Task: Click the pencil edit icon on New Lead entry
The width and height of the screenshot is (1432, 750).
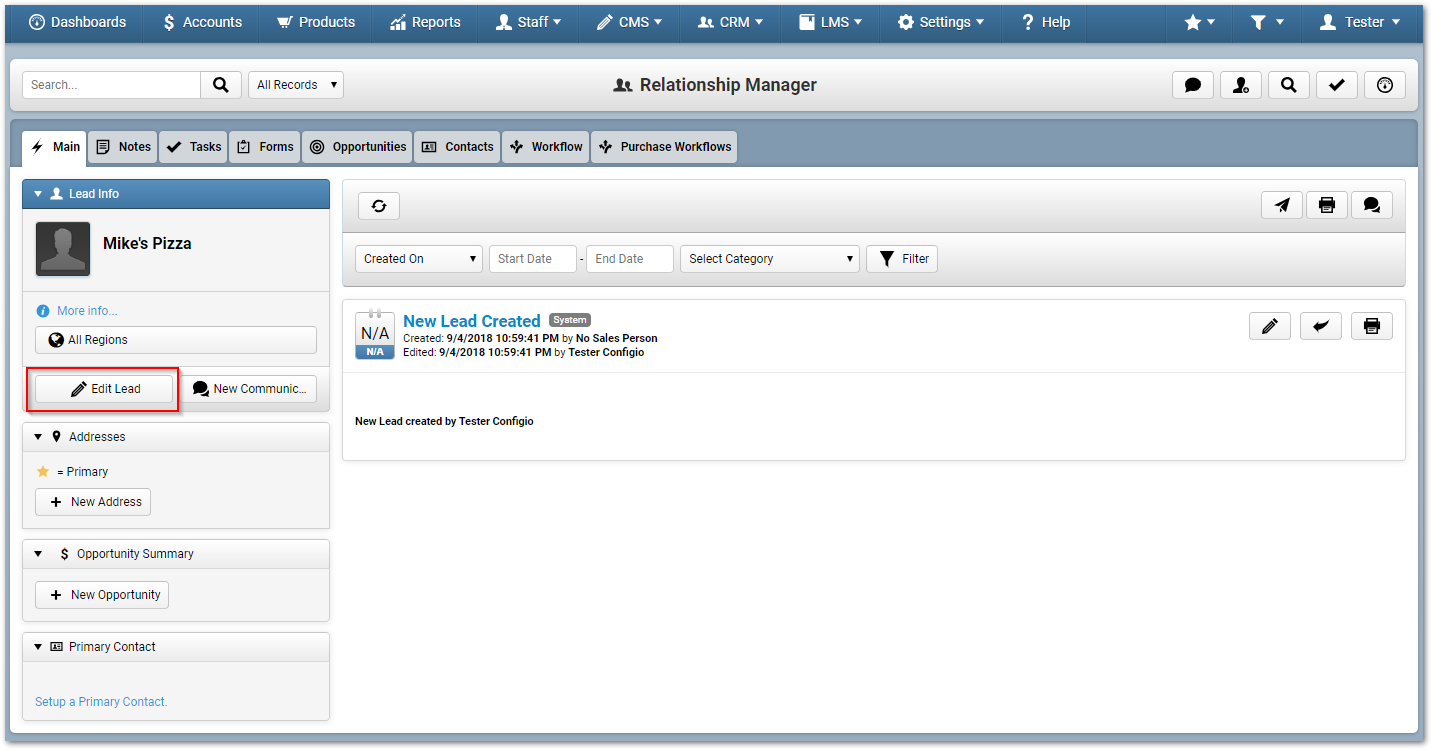Action: point(1270,327)
